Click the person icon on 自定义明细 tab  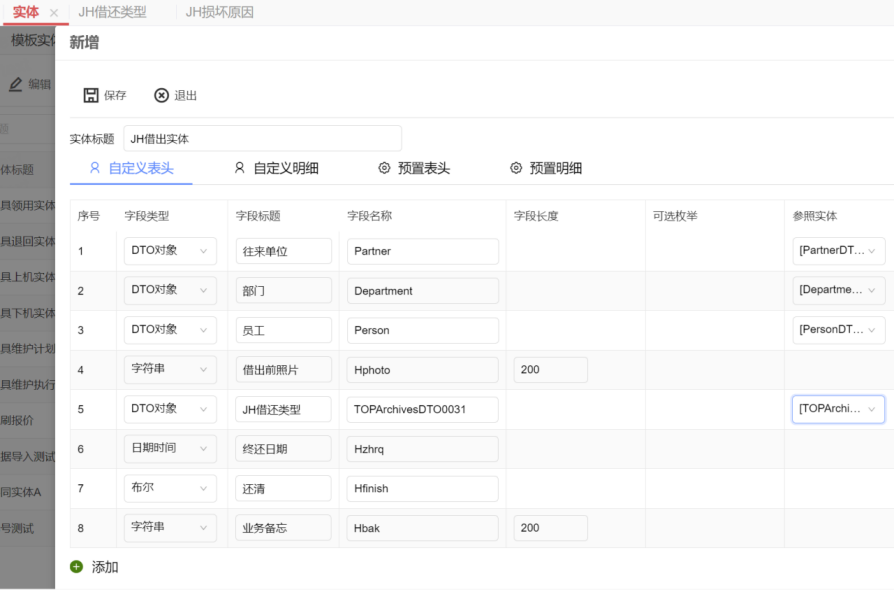(238, 169)
